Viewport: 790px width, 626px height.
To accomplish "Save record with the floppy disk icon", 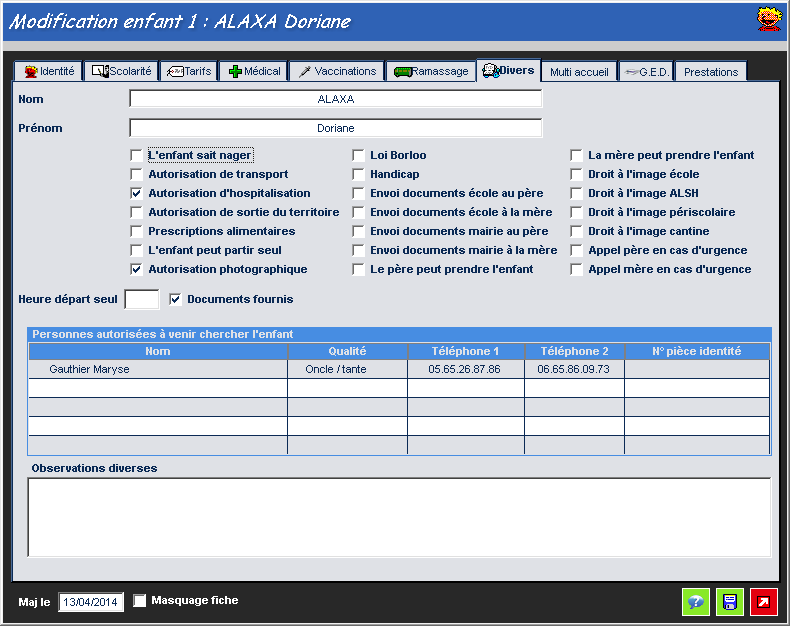I will pos(730,602).
